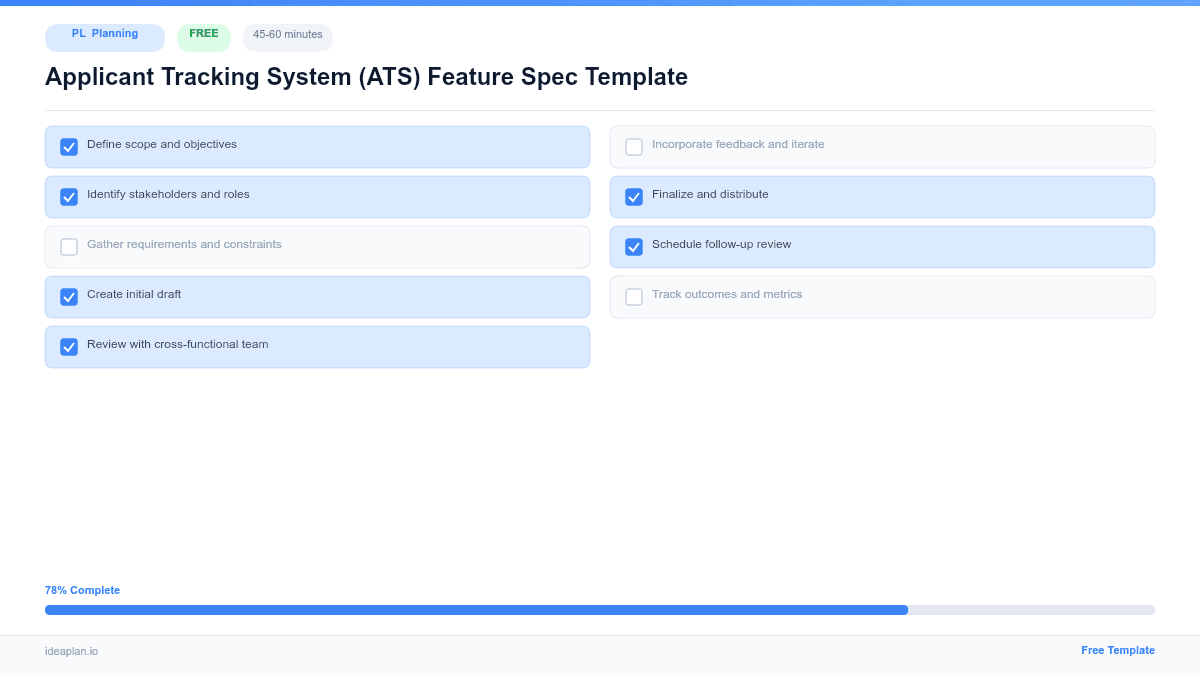This screenshot has width=1200, height=675.
Task: Uncheck the Define scope and objectives checkbox
Action: coord(69,146)
